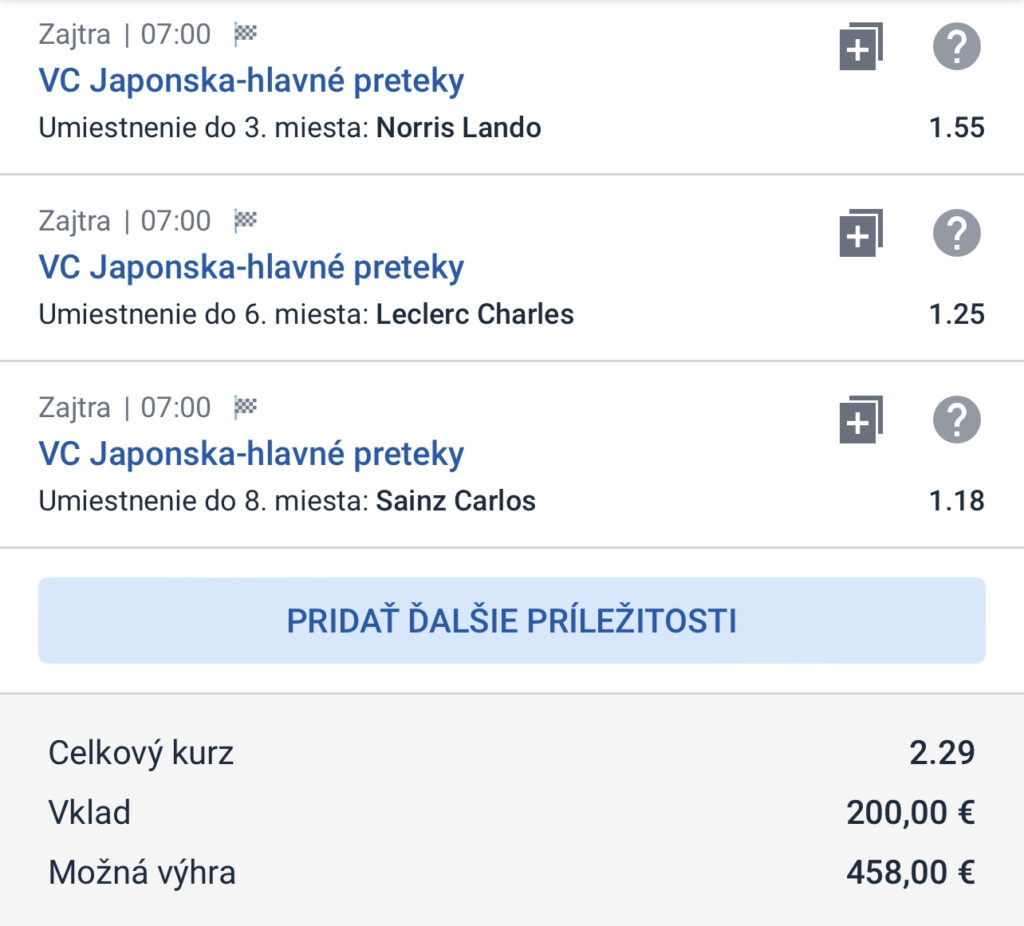The height and width of the screenshot is (926, 1024).
Task: Select the 1.25 odds for Leclerc Charles
Action: click(x=957, y=315)
